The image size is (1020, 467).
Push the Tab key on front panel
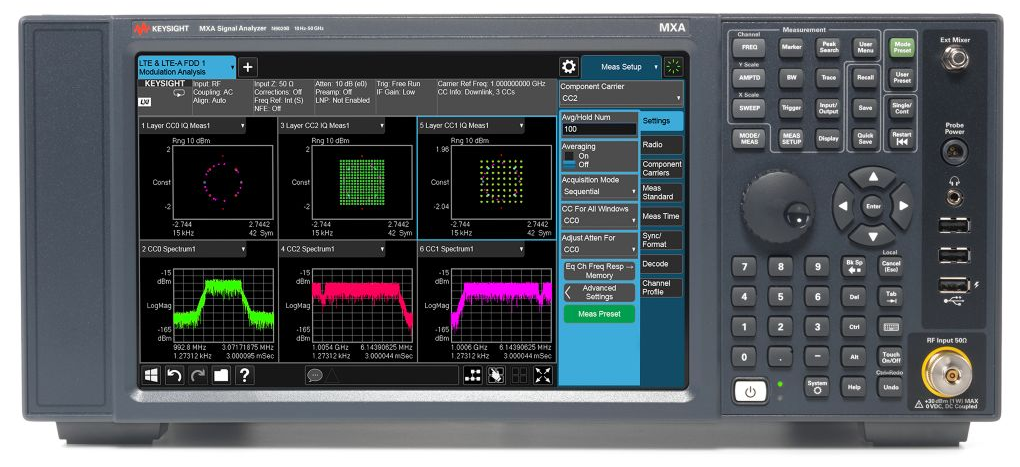(890, 297)
